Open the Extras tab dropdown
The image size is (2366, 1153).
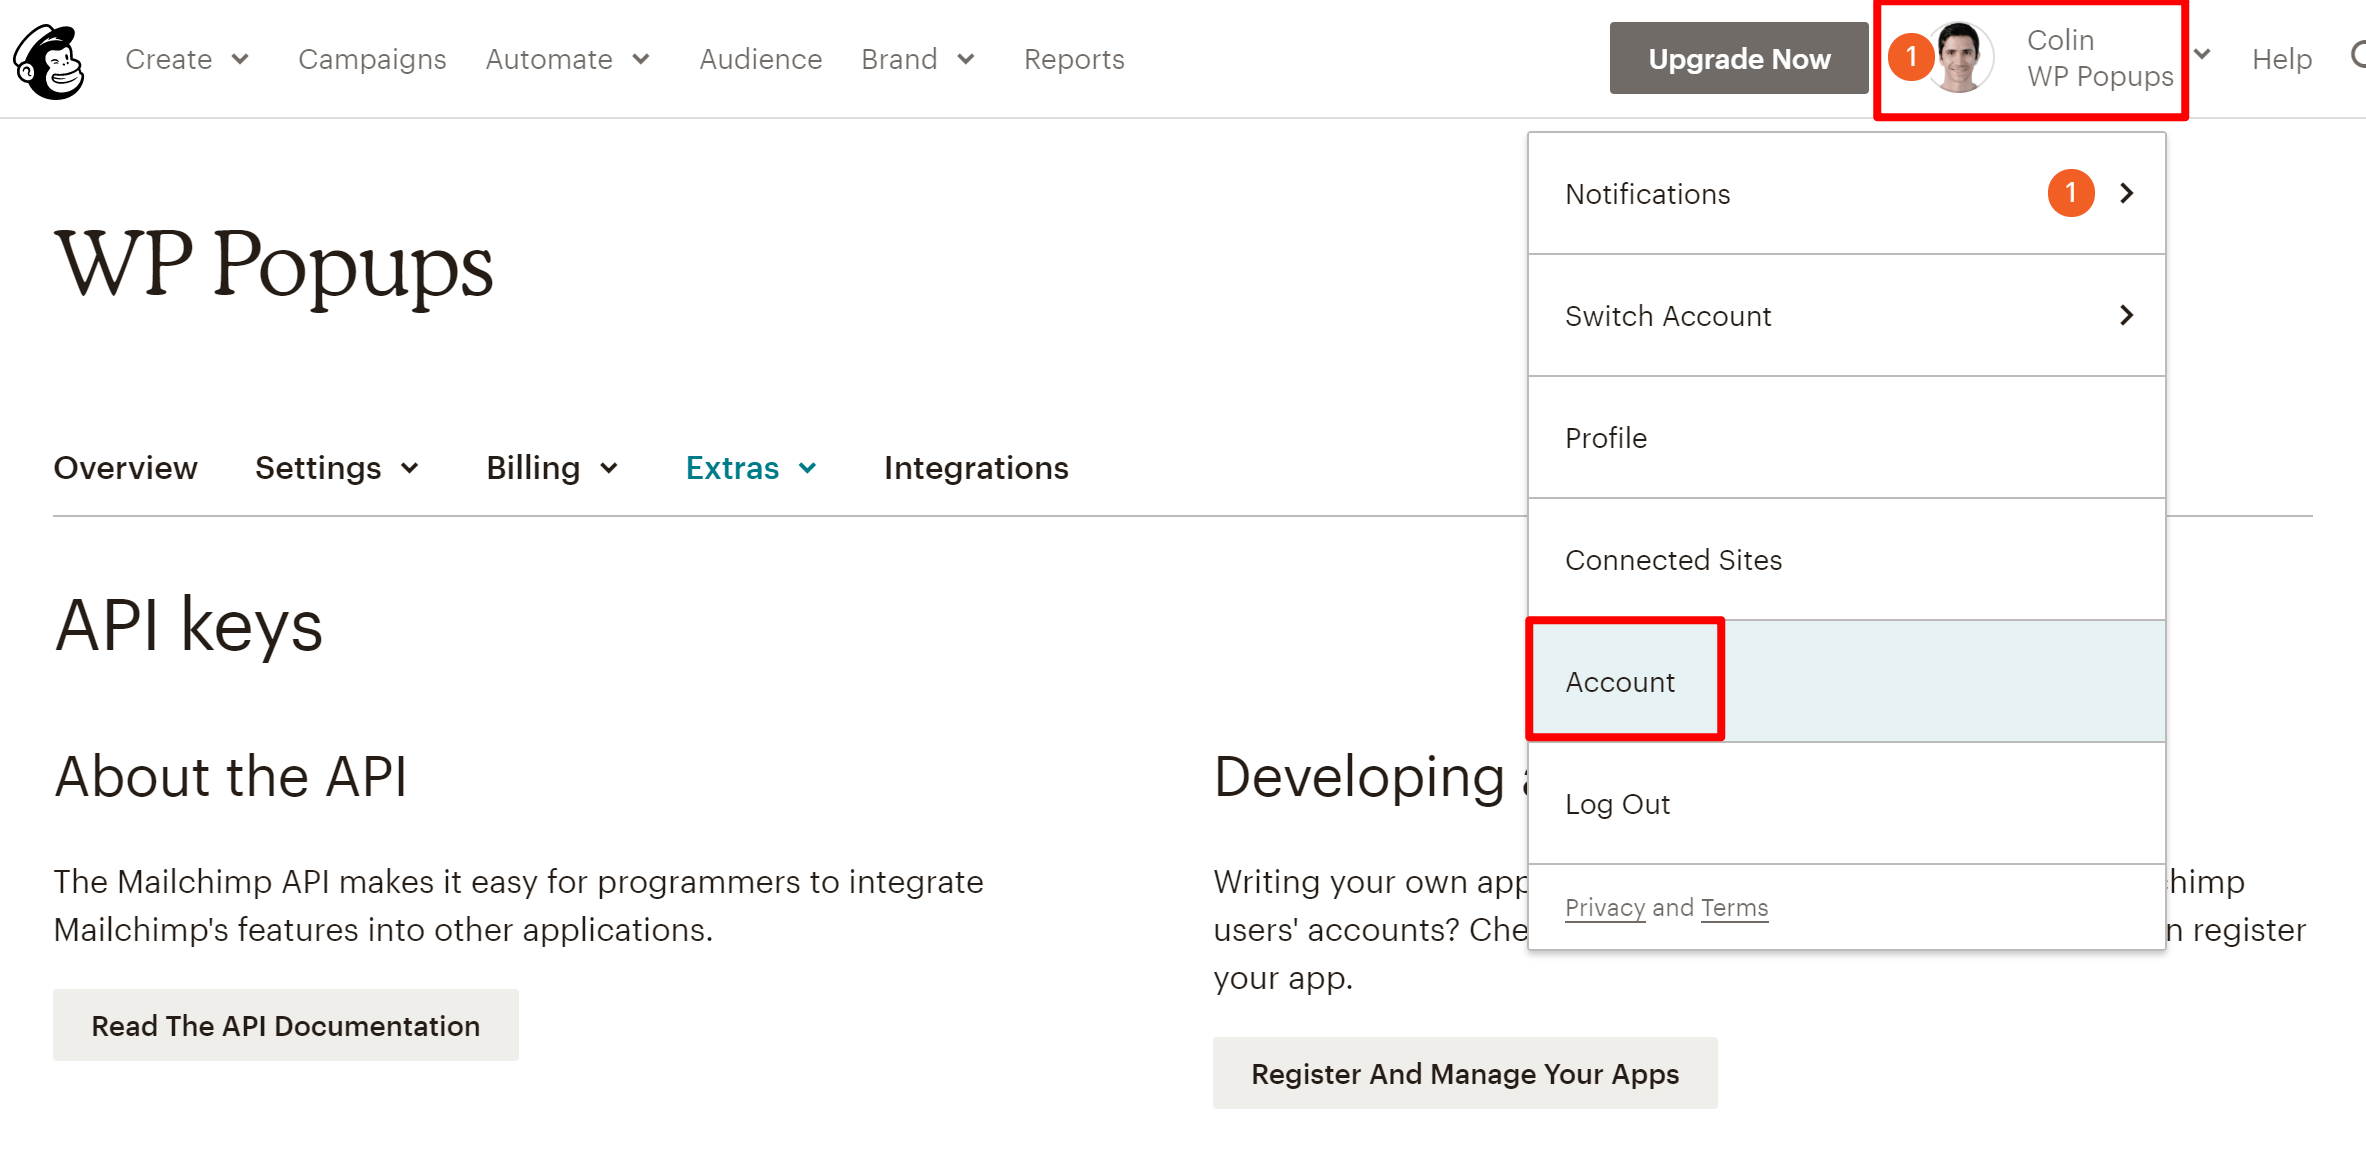point(751,468)
